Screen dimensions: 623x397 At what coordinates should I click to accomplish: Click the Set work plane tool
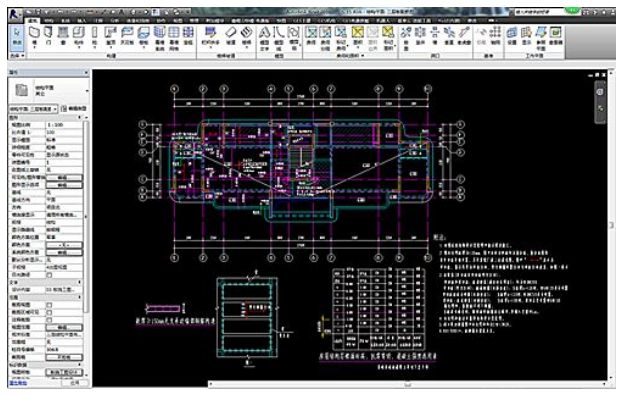click(x=512, y=36)
